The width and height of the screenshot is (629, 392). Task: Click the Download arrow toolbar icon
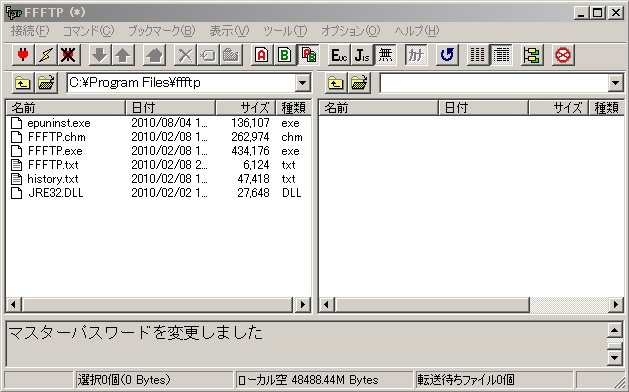click(x=100, y=55)
